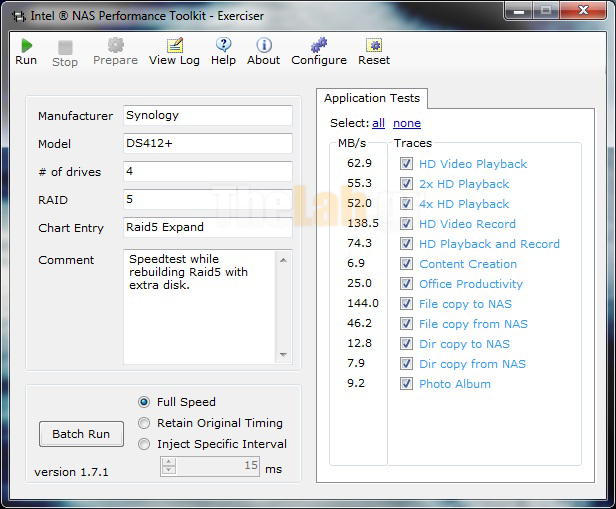Click the comment box scroll down arrow
This screenshot has height=509, width=616.
click(283, 355)
